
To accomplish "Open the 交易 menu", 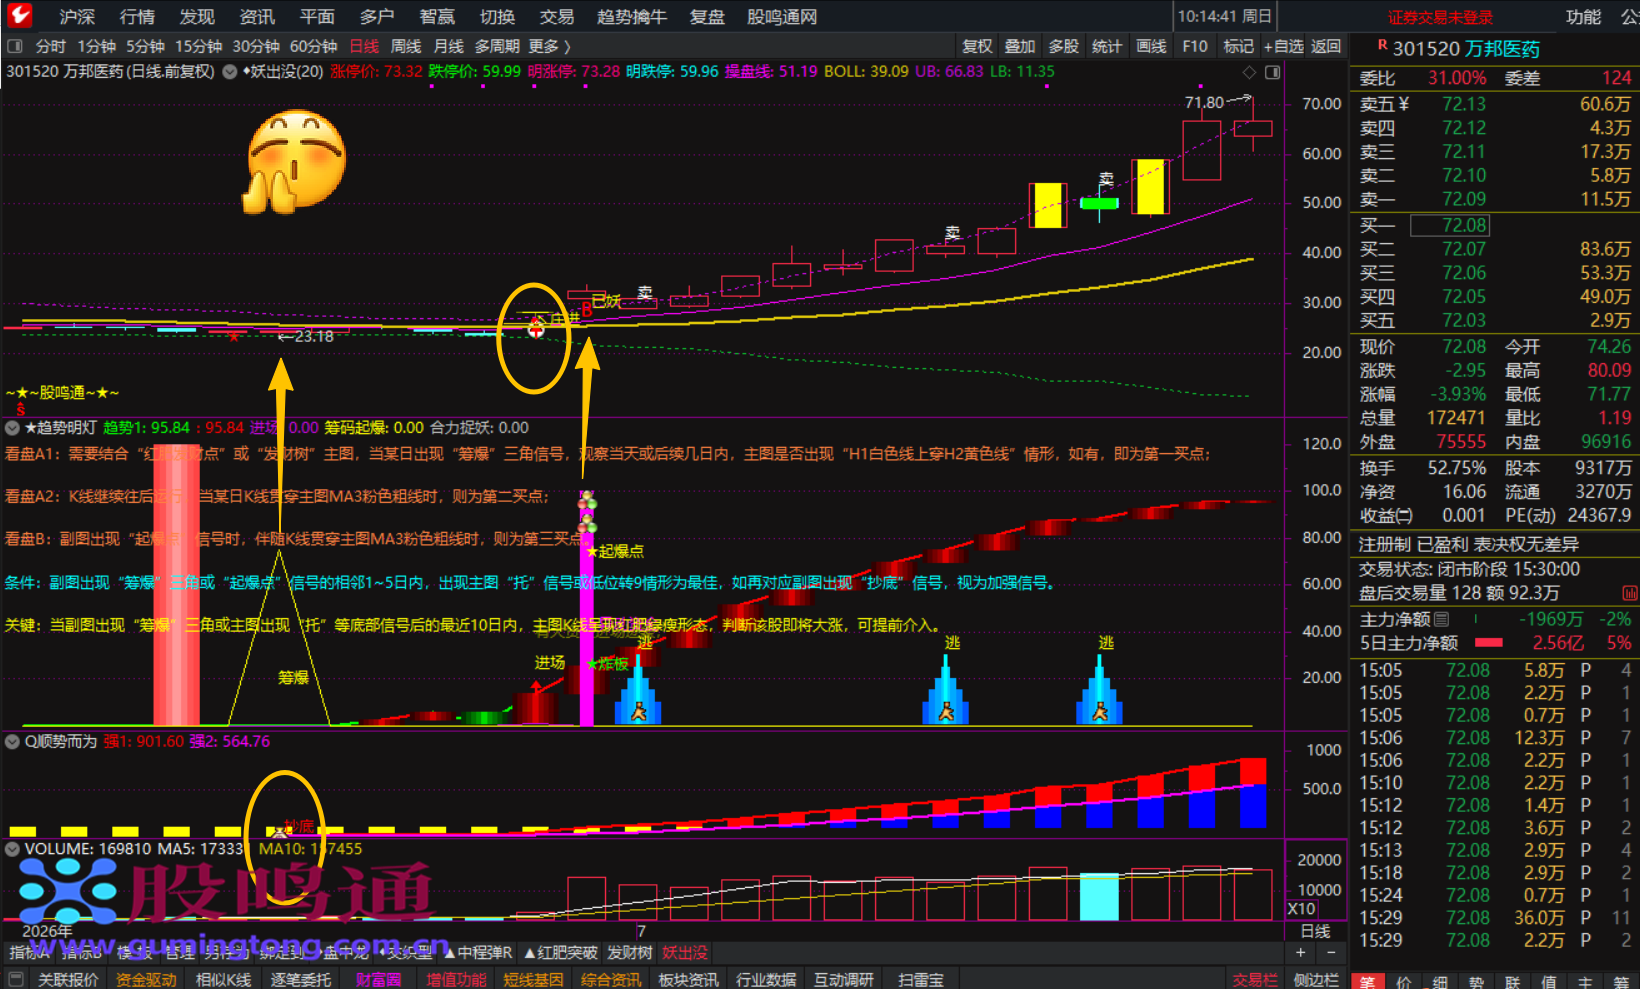I will click(557, 17).
